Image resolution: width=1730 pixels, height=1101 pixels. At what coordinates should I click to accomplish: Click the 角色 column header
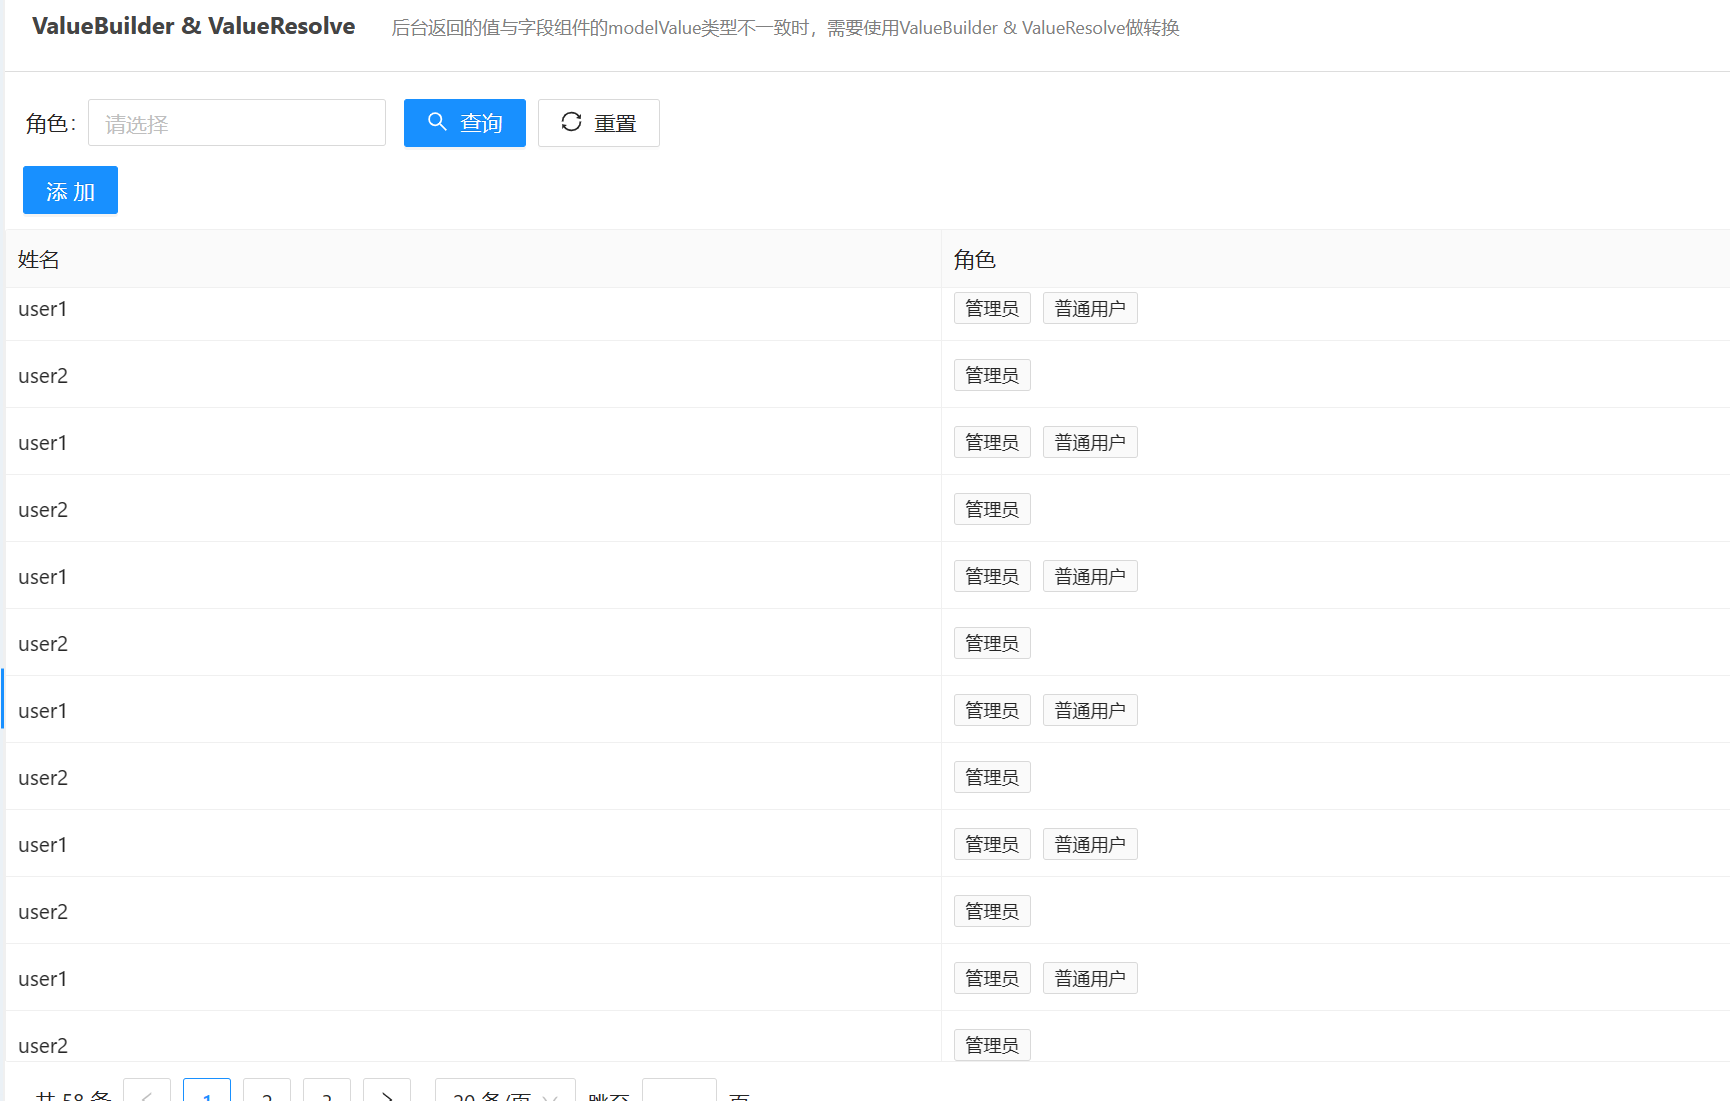(x=975, y=258)
